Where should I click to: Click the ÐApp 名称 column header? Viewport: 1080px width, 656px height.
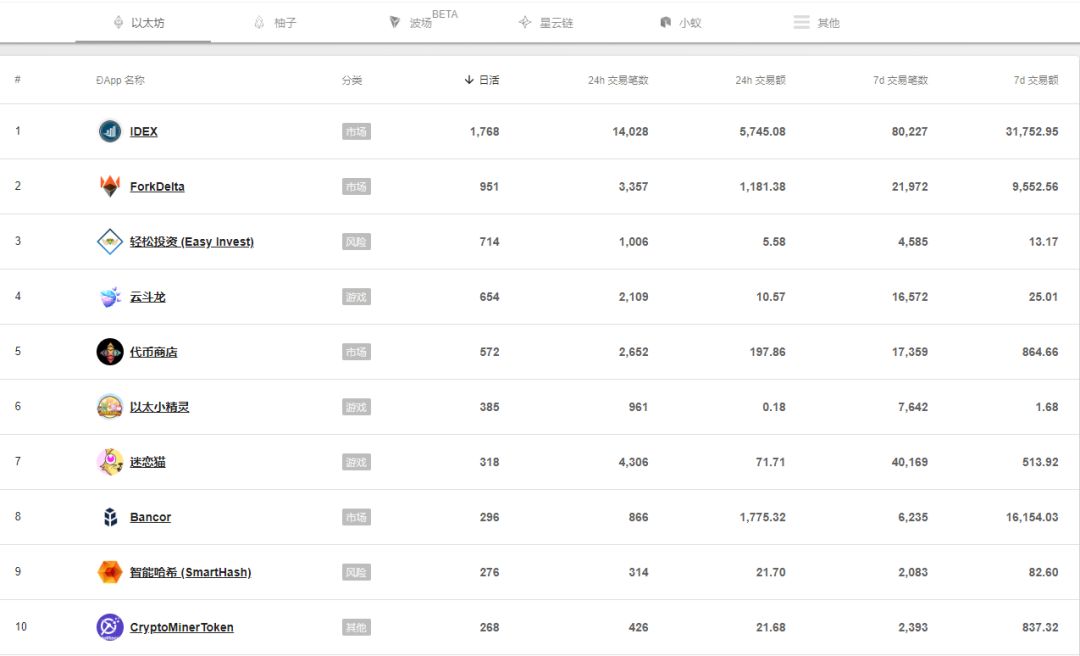pyautogui.click(x=121, y=80)
